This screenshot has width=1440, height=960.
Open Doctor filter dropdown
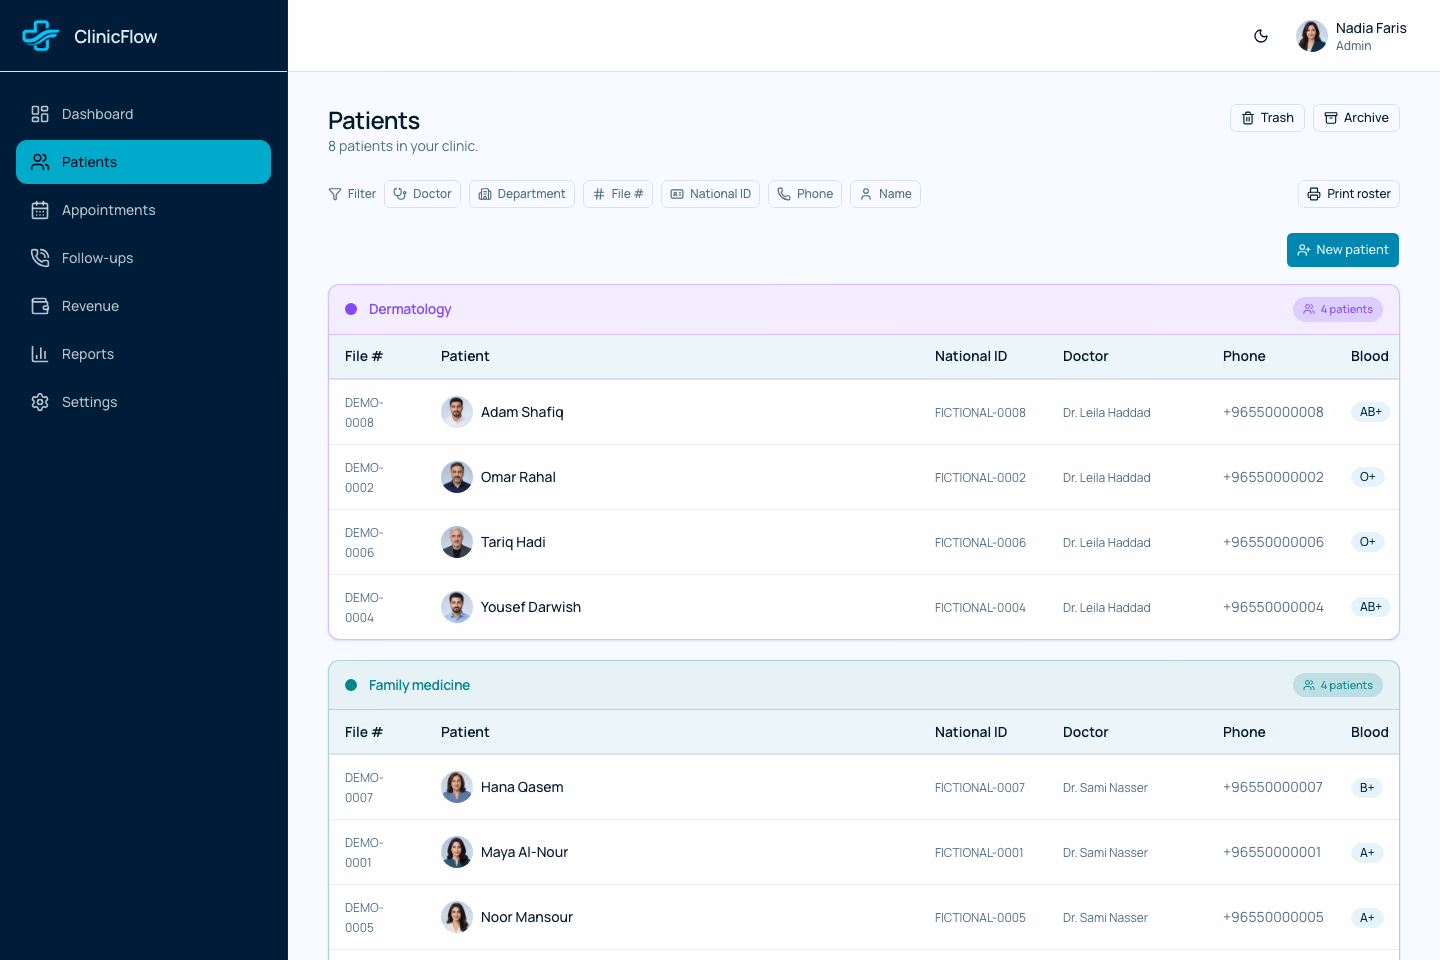422,194
